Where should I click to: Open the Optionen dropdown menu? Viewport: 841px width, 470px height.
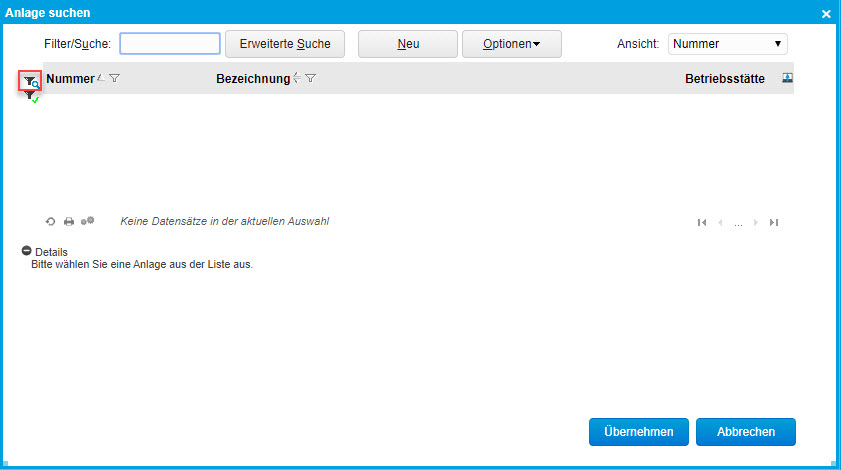[512, 44]
